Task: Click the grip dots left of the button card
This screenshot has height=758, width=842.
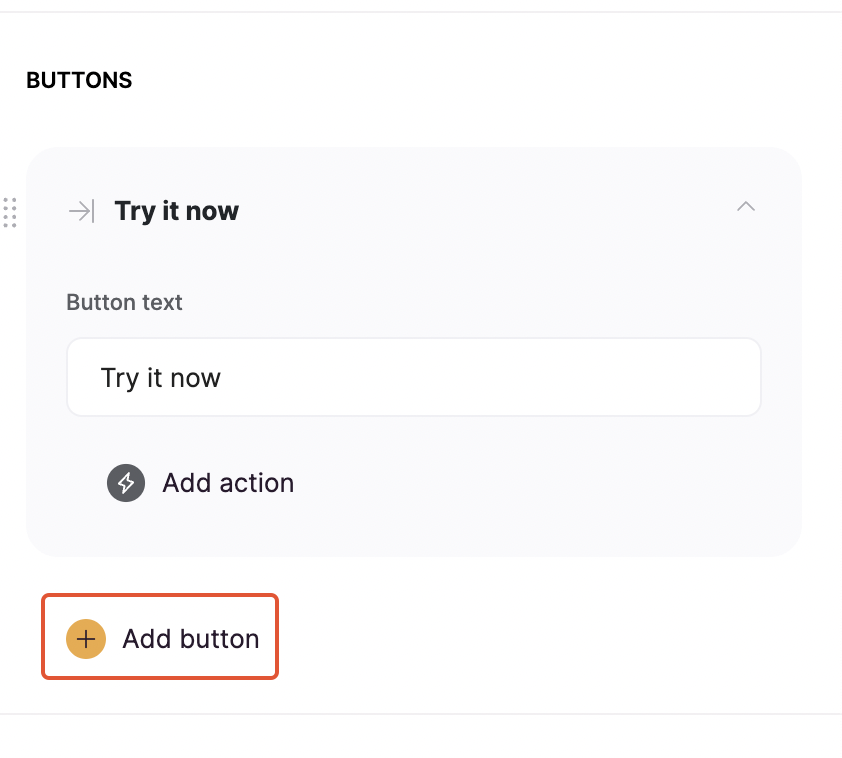Action: pyautogui.click(x=11, y=213)
